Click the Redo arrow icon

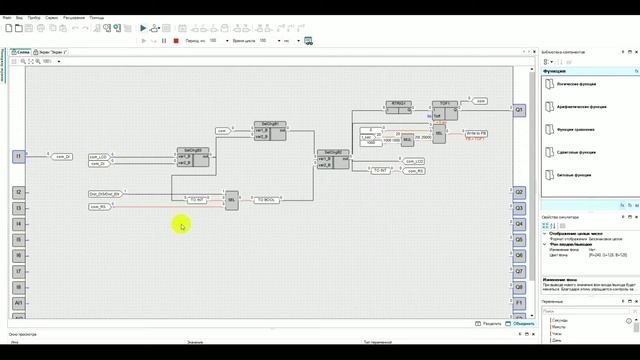[x=85, y=28]
